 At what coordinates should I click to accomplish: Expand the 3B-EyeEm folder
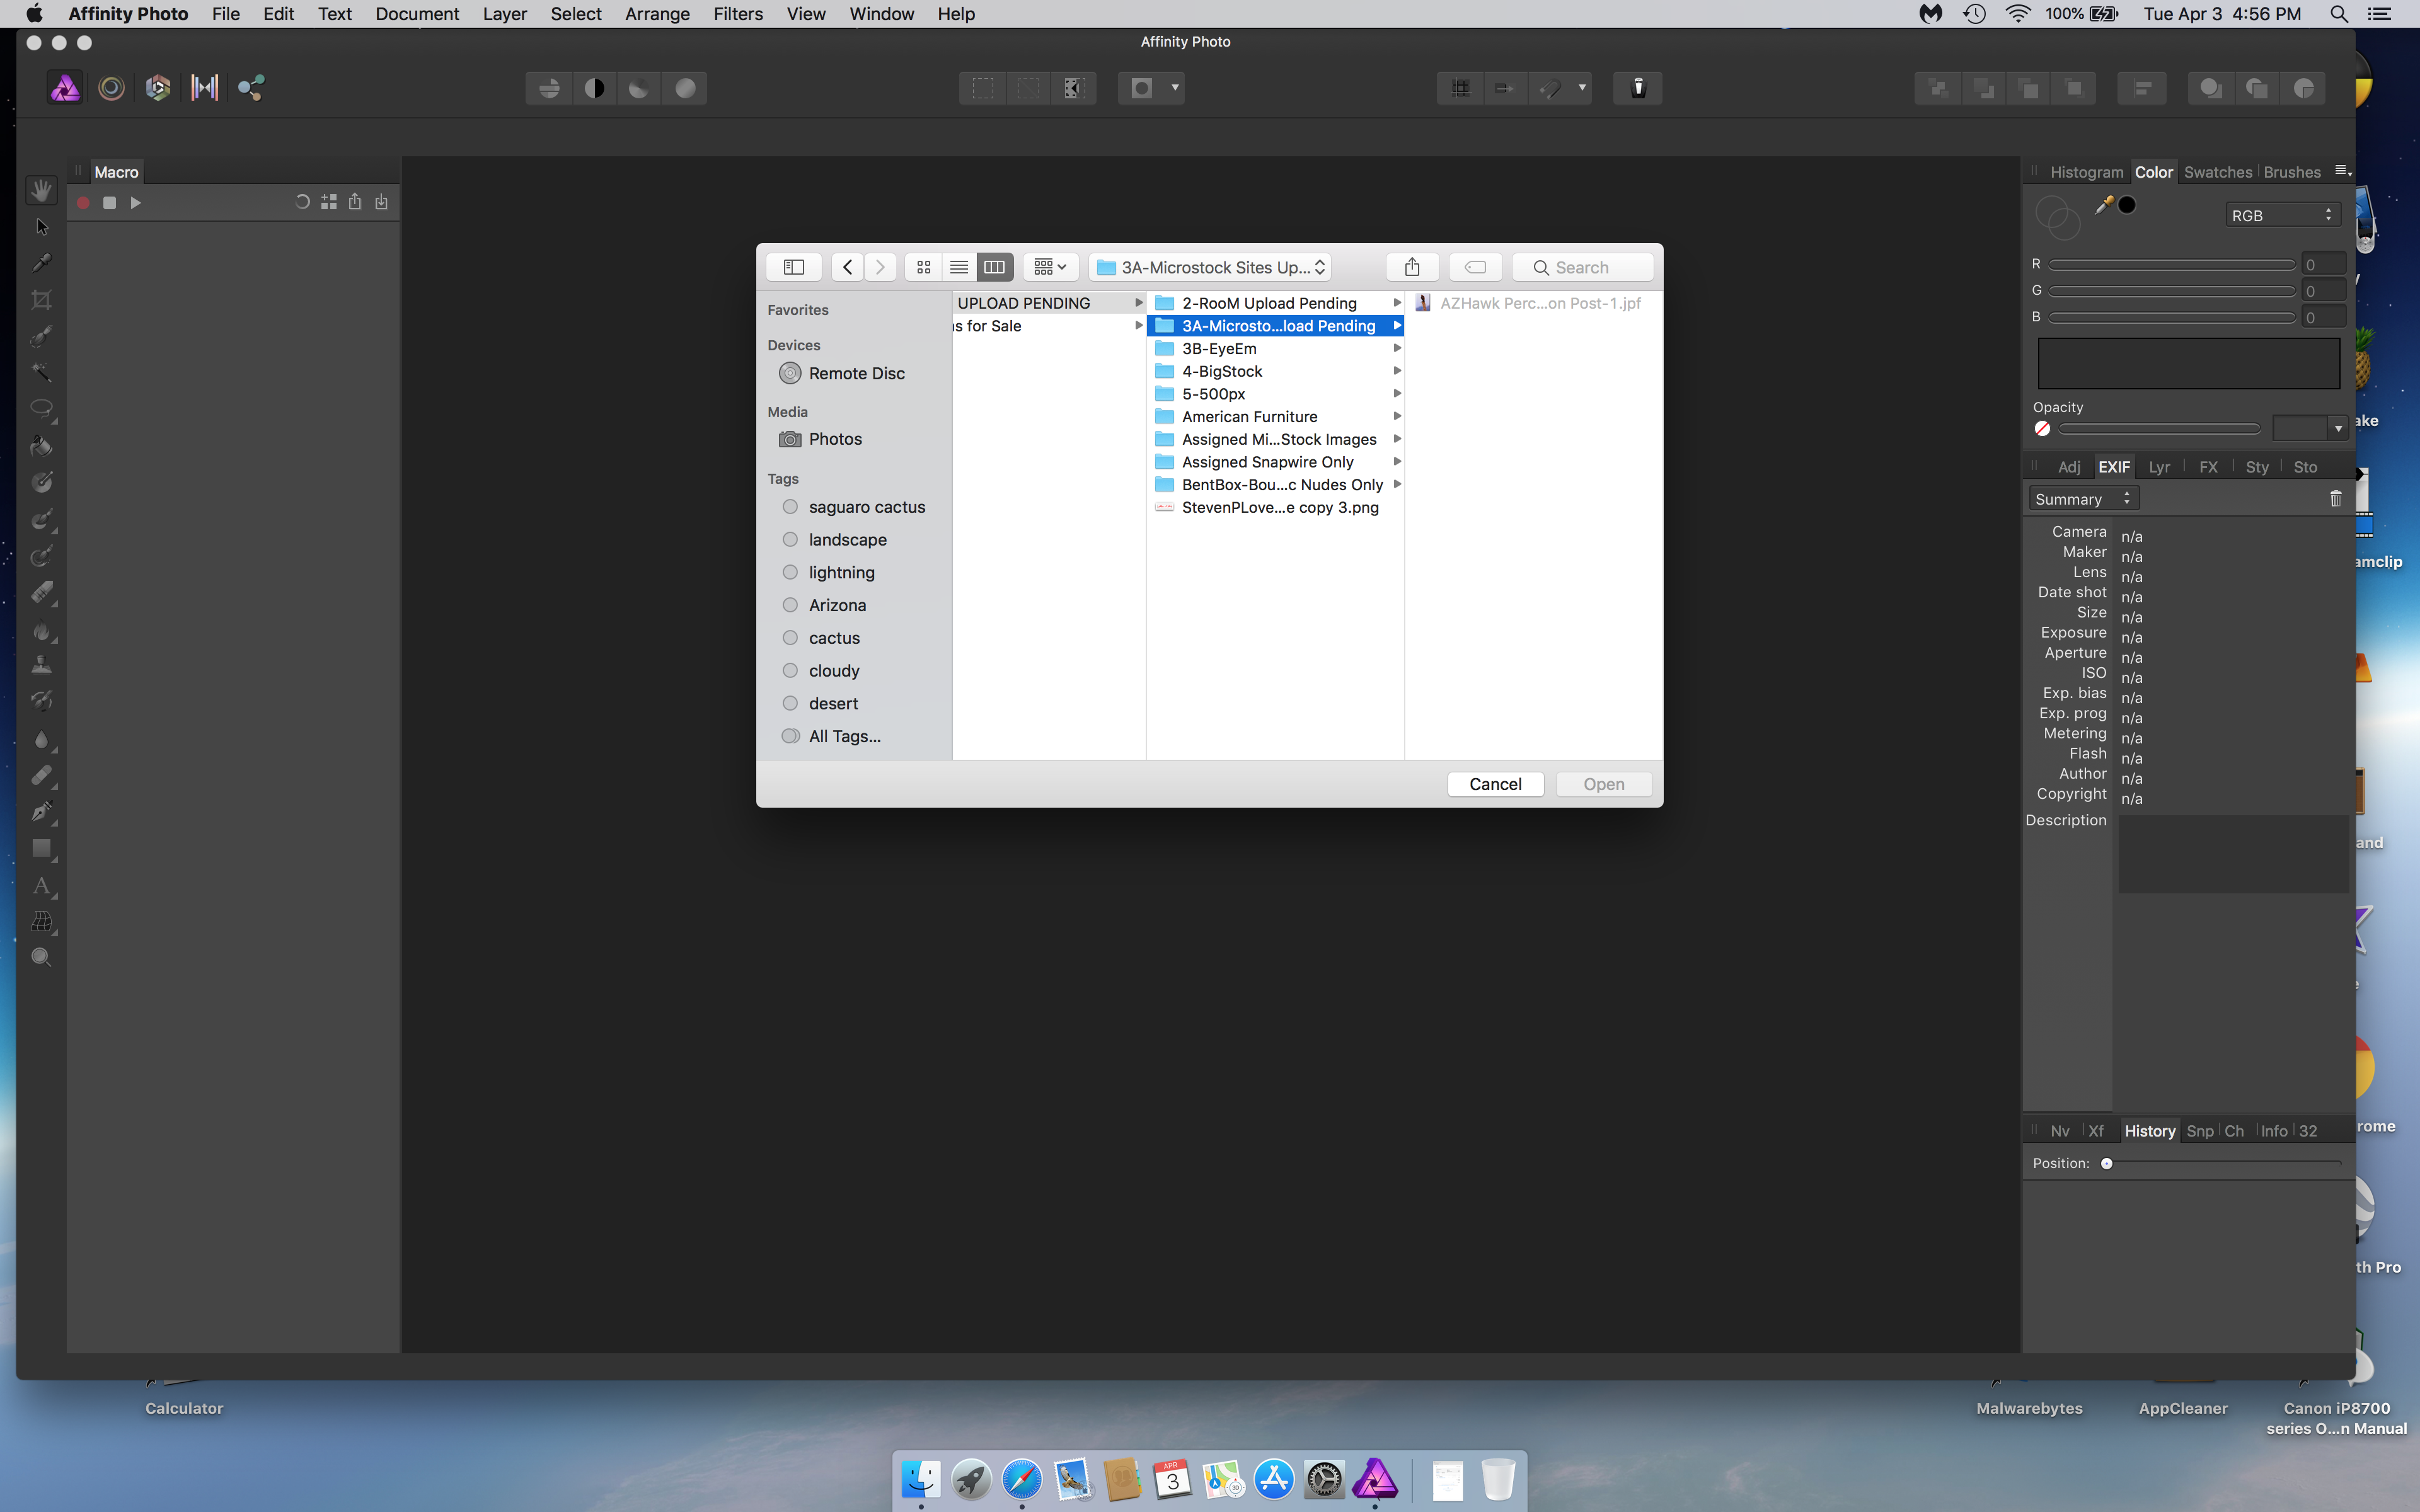click(1396, 348)
